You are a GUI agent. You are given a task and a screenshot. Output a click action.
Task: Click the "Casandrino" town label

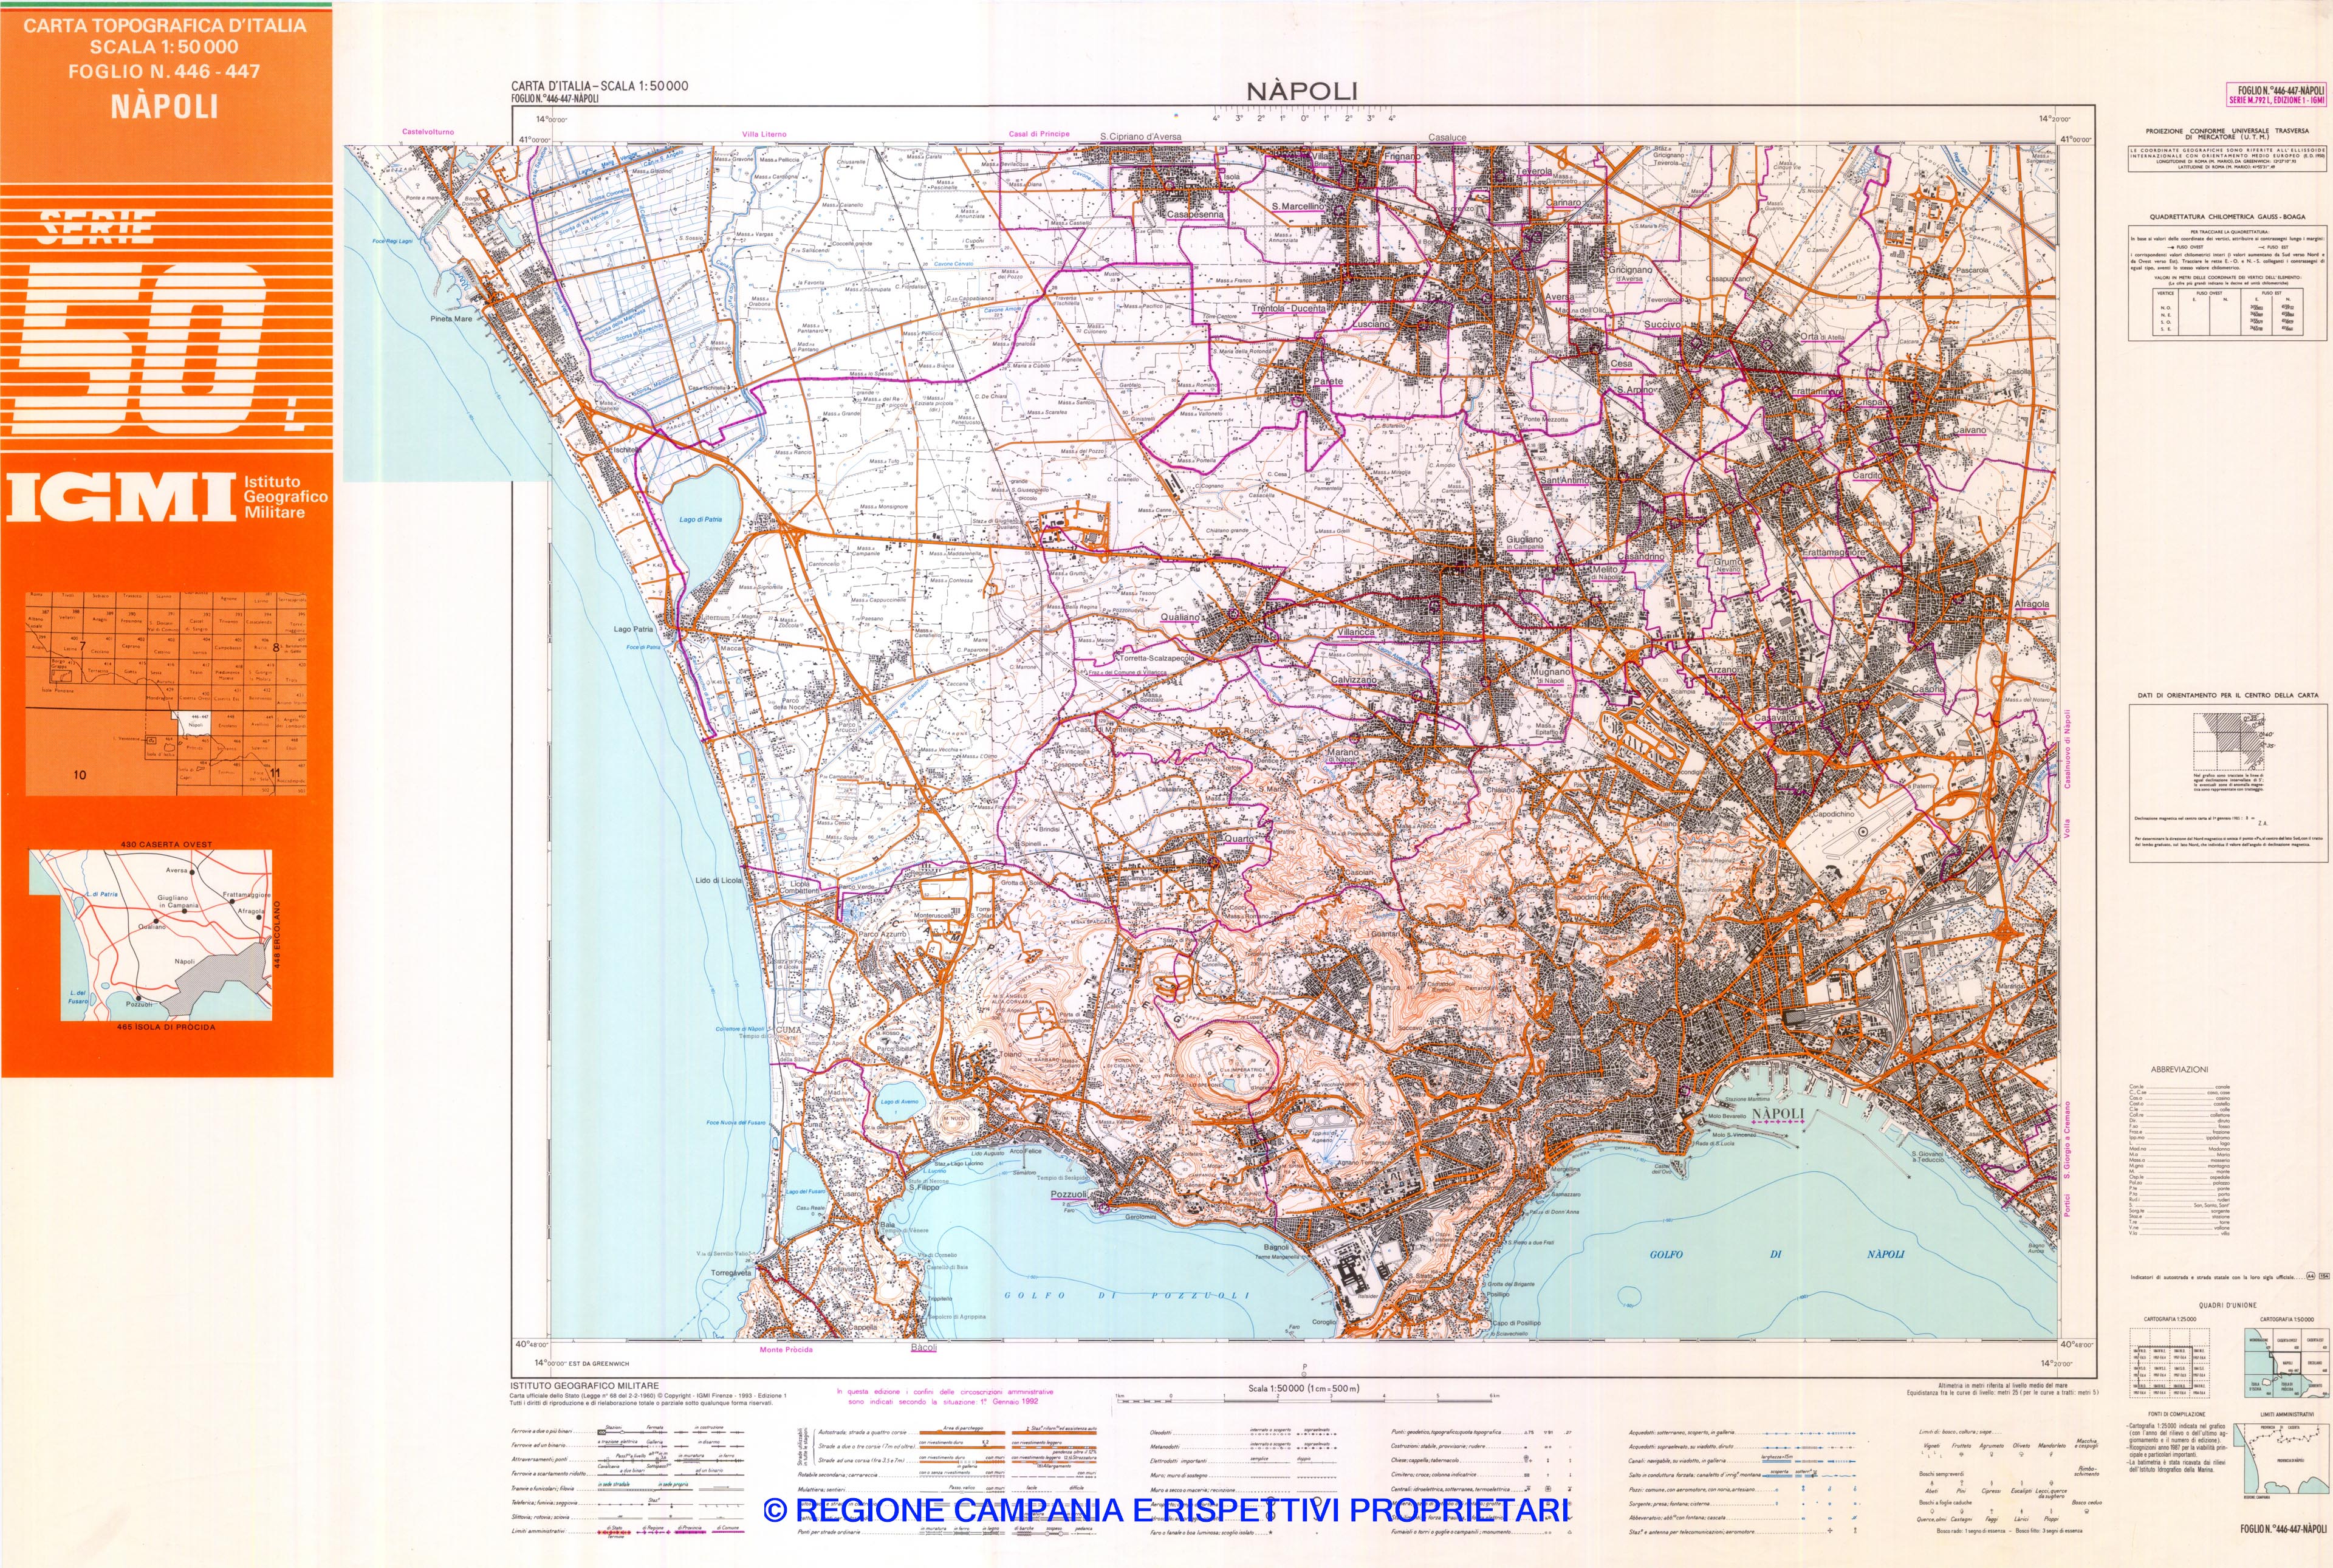1641,557
